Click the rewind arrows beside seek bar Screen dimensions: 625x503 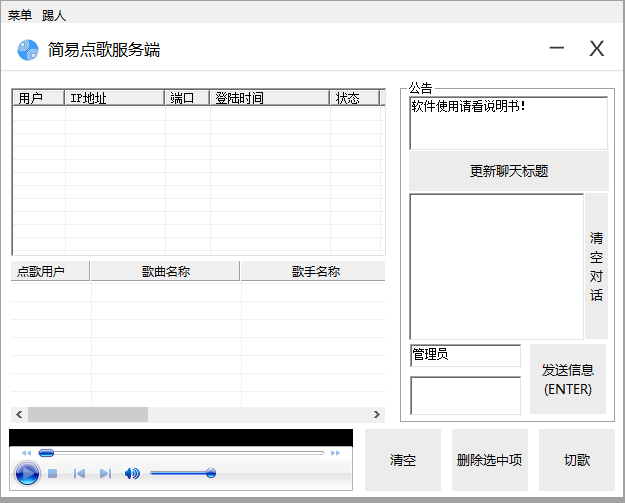click(x=27, y=453)
